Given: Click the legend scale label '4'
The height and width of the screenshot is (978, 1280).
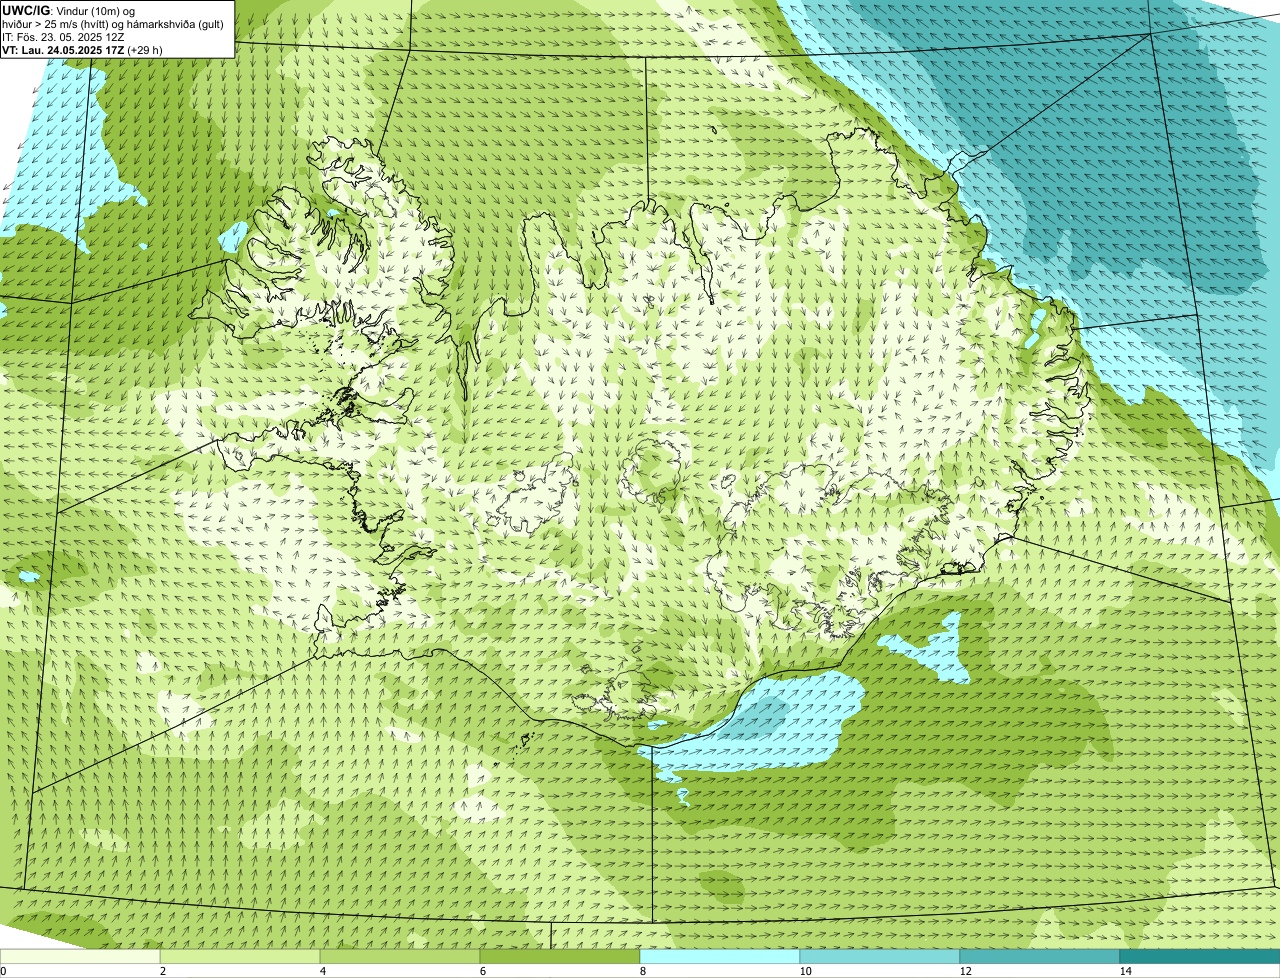Looking at the screenshot, I should [322, 971].
